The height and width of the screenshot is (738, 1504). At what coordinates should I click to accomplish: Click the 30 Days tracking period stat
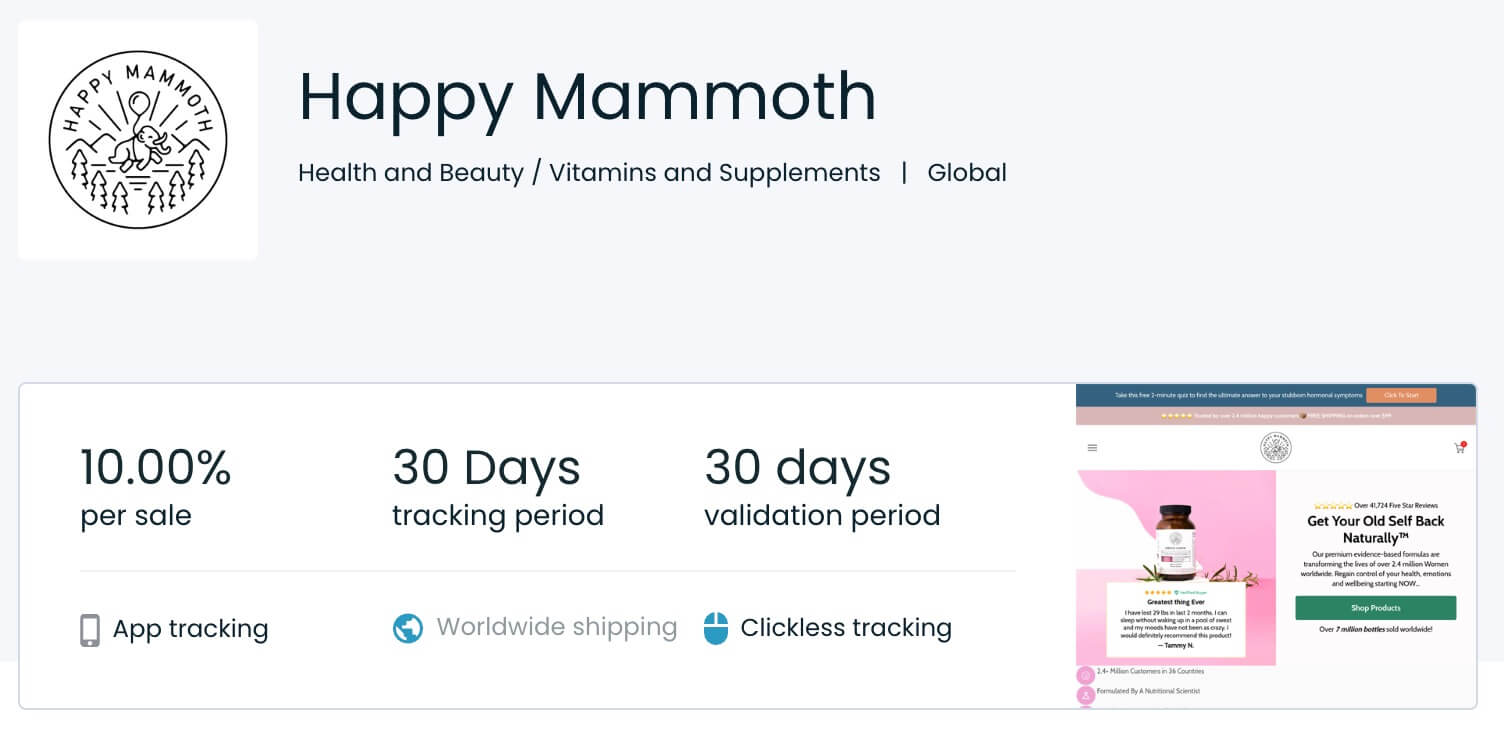tap(497, 485)
